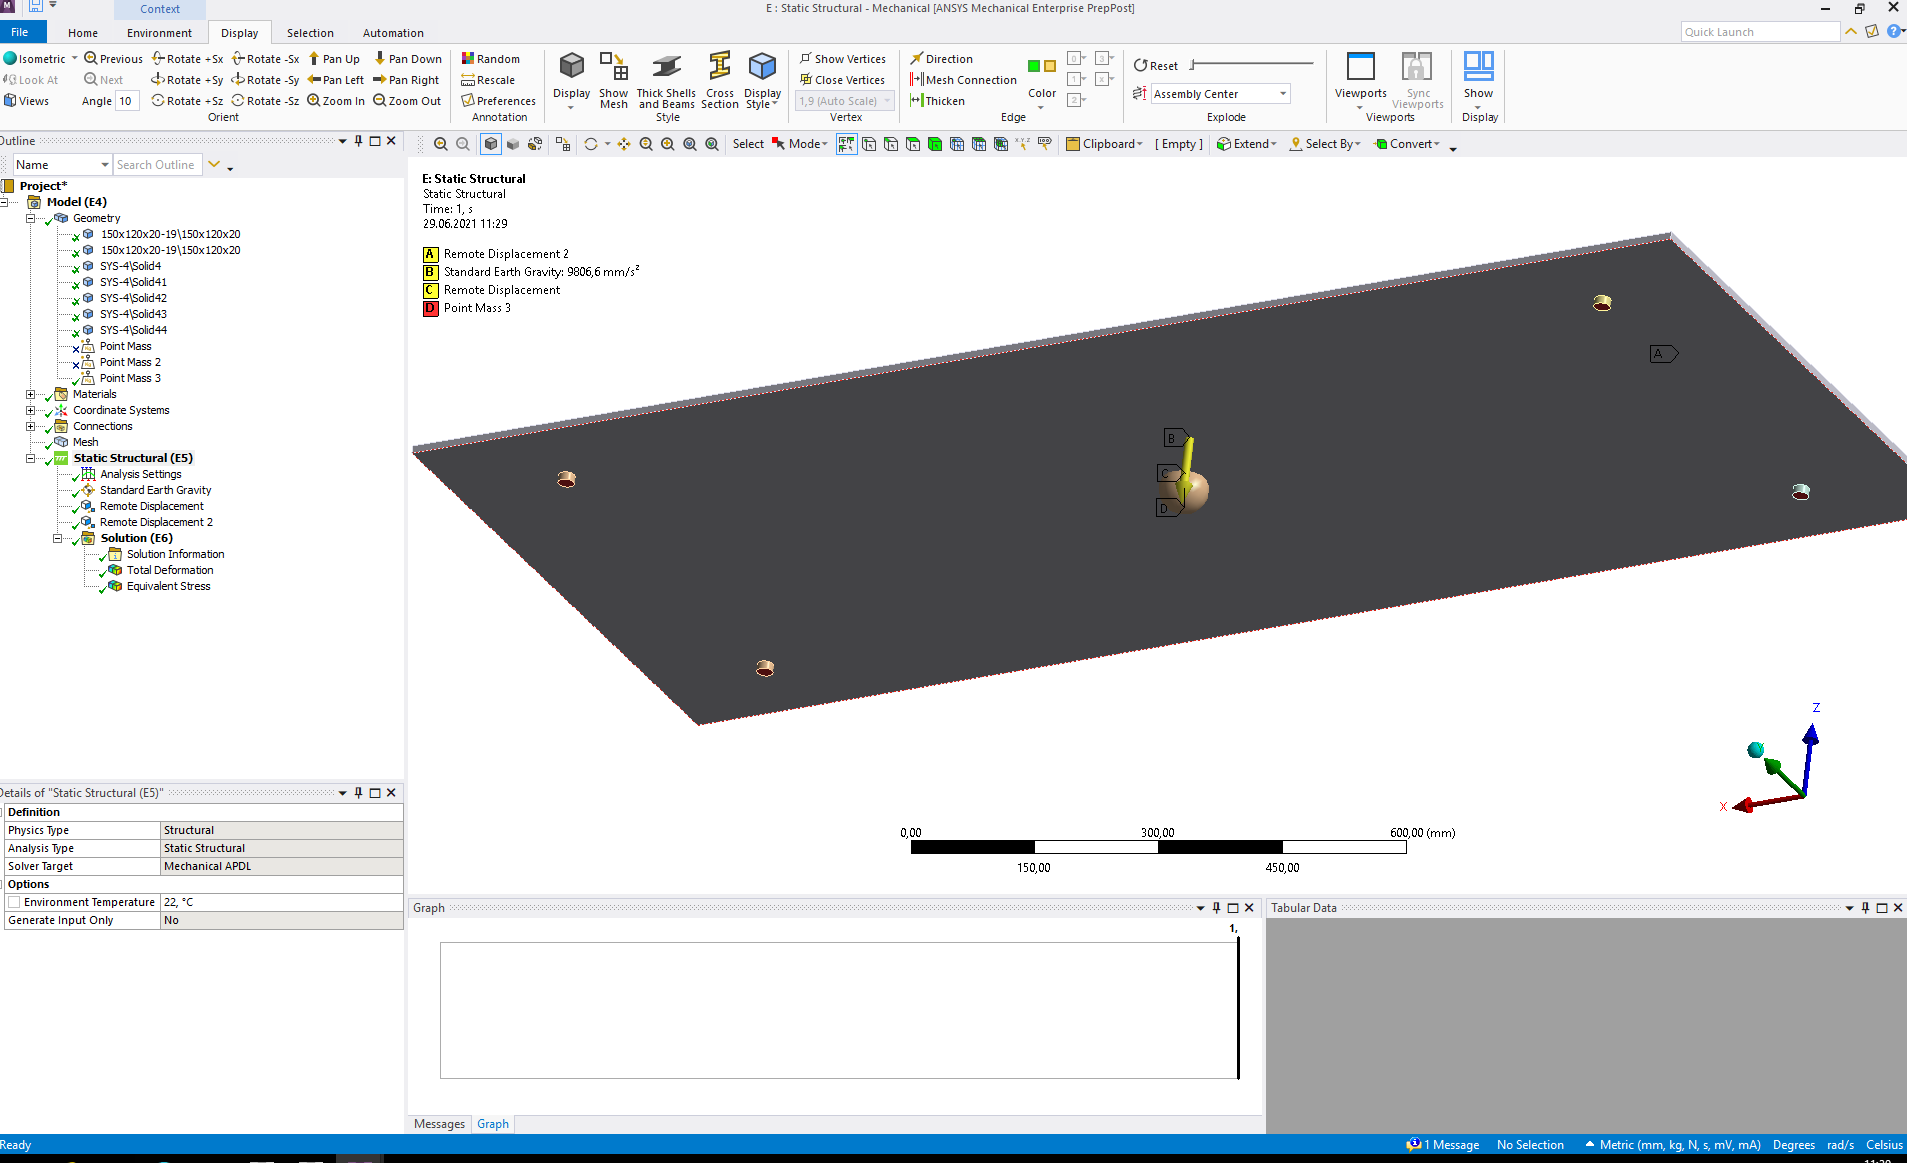Select Standard Earth Gravity in outline
Screen dimensions: 1907x1163
coord(155,490)
